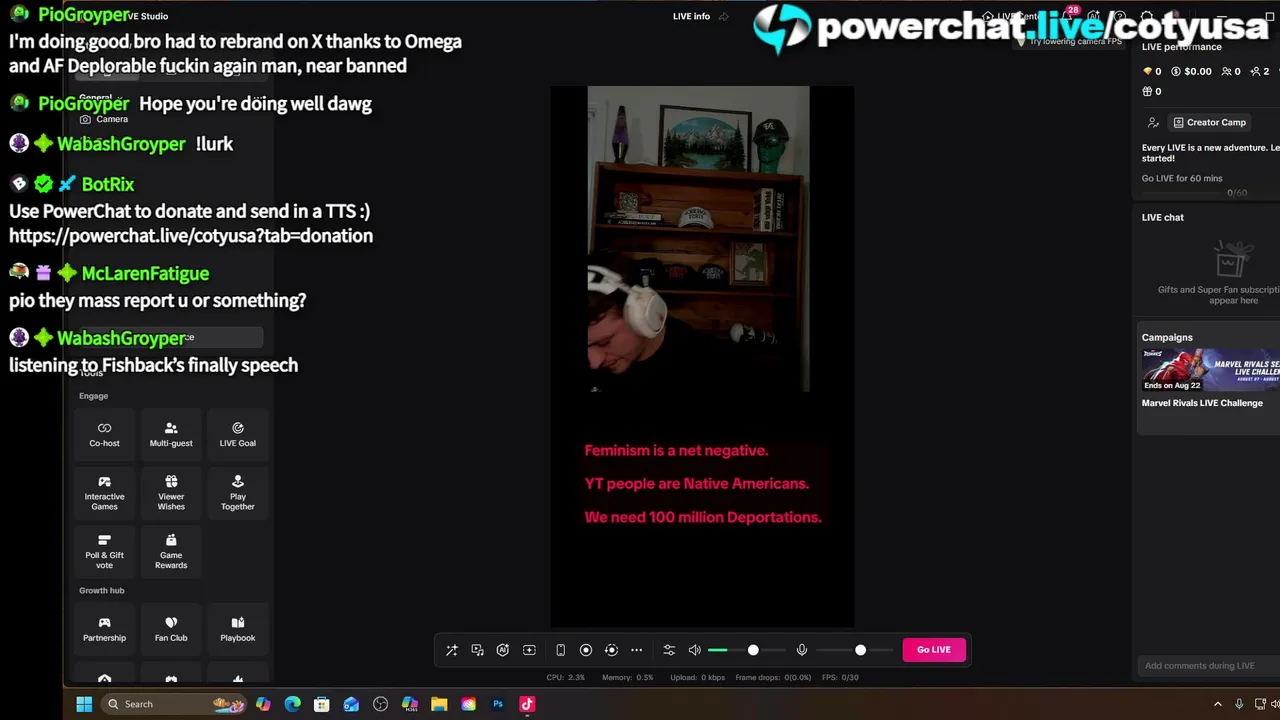
Task: Click the replay capture icon
Action: (611, 650)
